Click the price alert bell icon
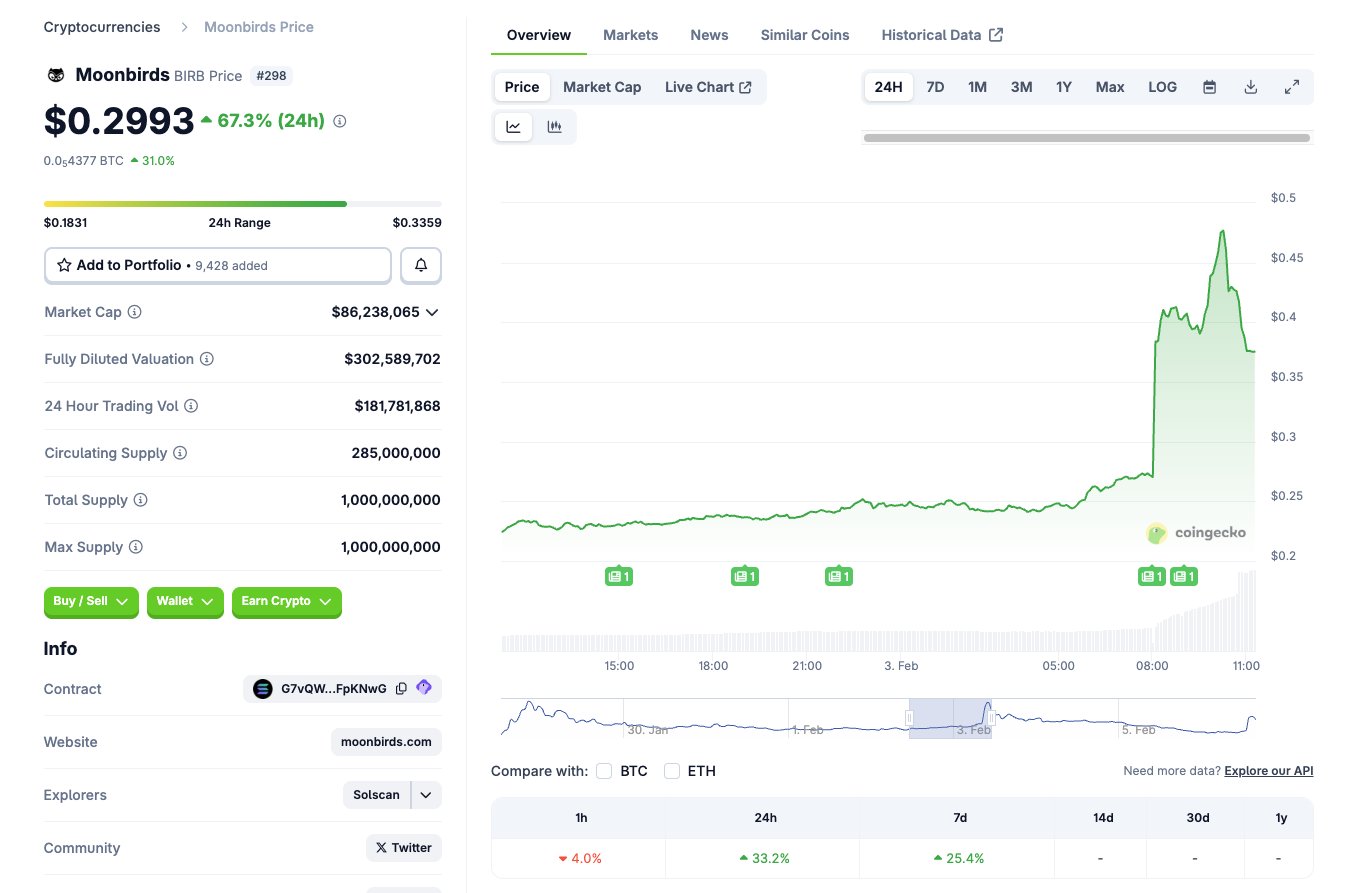 pyautogui.click(x=421, y=265)
